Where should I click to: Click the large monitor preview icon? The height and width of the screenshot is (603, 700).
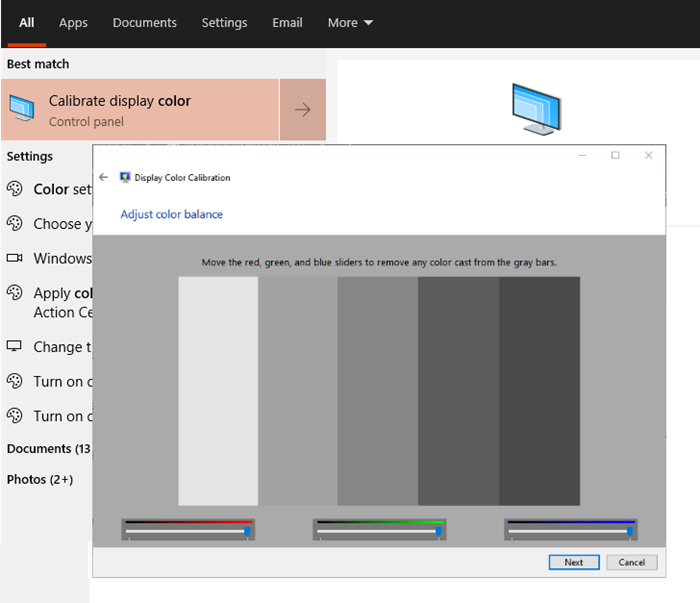pyautogui.click(x=537, y=109)
